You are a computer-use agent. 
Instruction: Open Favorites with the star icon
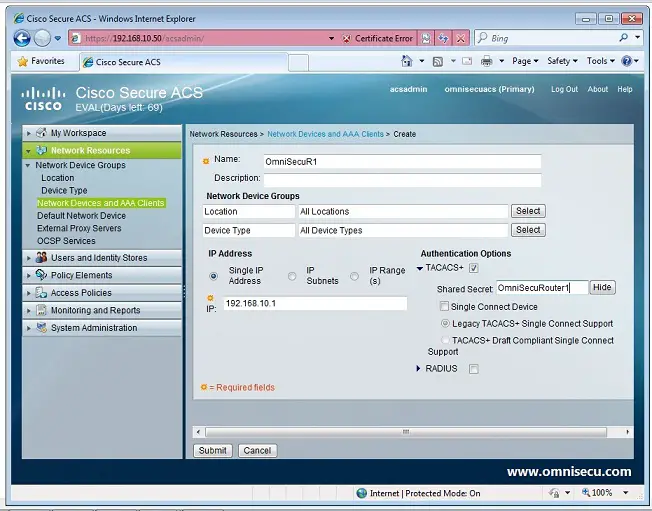[x=22, y=62]
